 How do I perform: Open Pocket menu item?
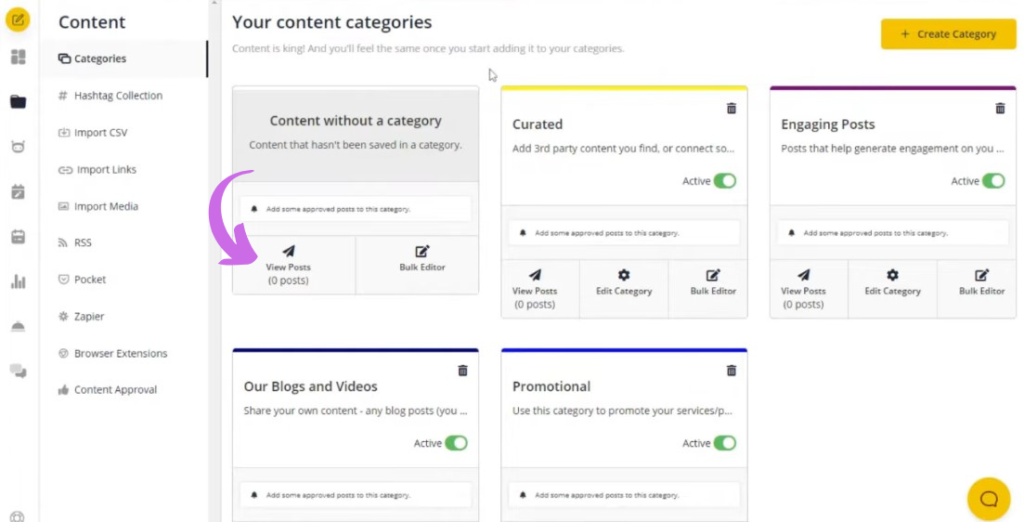pyautogui.click(x=82, y=280)
